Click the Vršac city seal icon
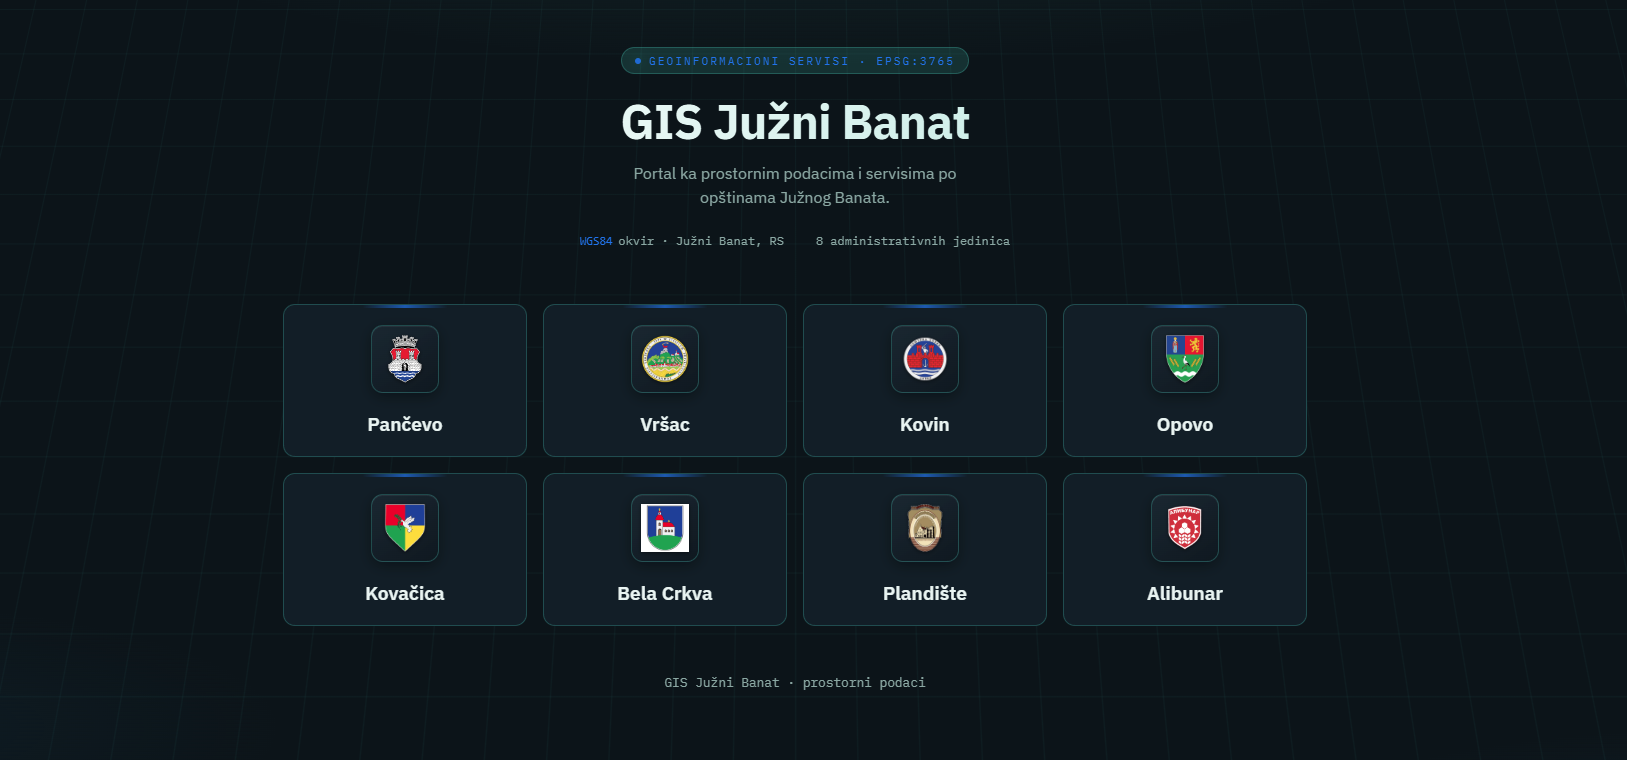The width and height of the screenshot is (1627, 760). tap(665, 359)
